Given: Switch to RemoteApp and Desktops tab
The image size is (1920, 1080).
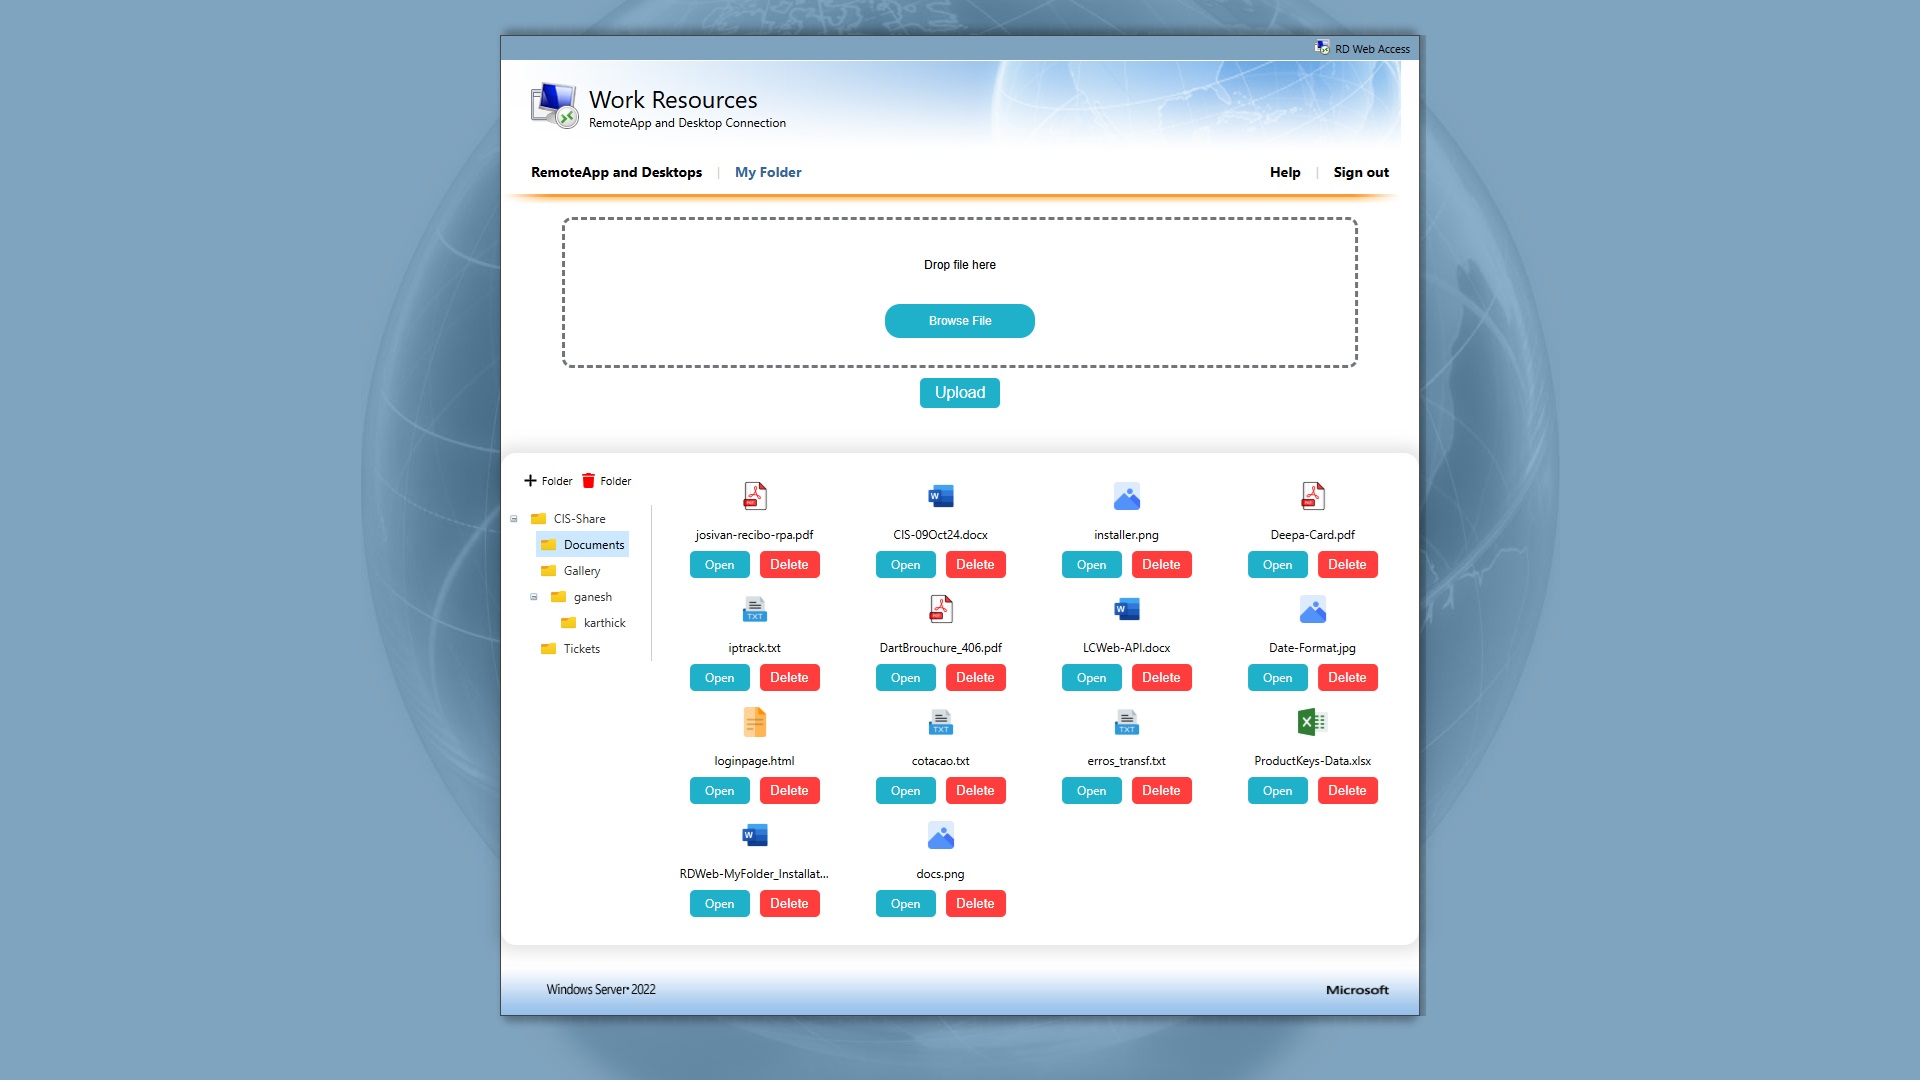Looking at the screenshot, I should (x=616, y=172).
